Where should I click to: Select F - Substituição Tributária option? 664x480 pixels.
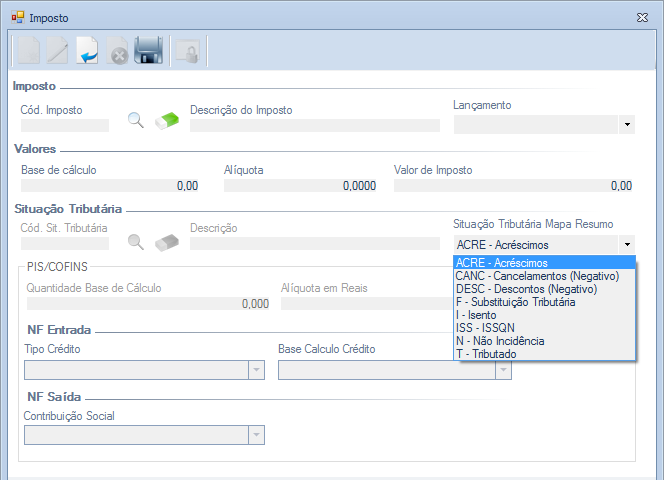pyautogui.click(x=545, y=302)
